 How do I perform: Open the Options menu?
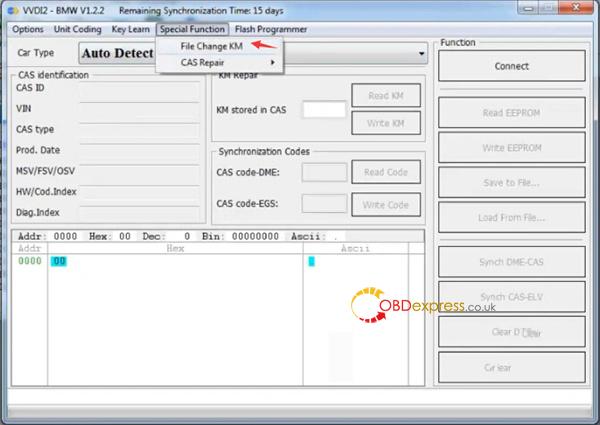pyautogui.click(x=28, y=29)
